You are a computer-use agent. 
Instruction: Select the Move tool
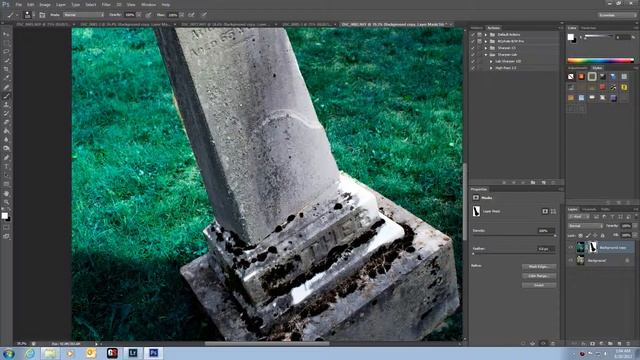click(x=6, y=34)
